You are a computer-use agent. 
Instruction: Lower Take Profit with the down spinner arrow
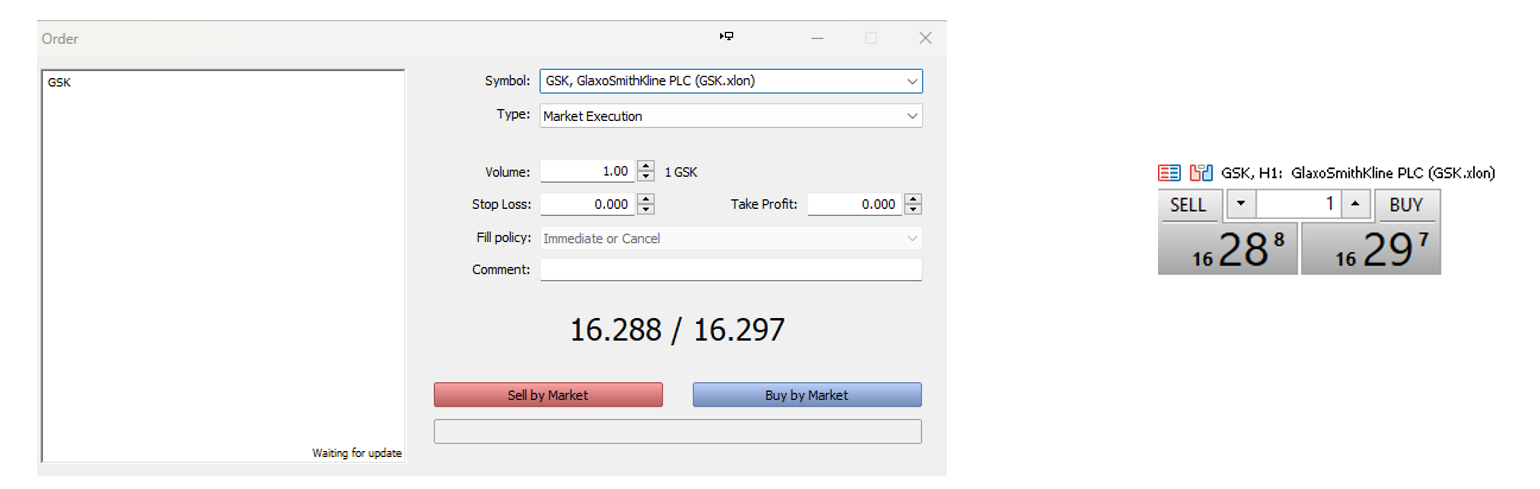(913, 210)
